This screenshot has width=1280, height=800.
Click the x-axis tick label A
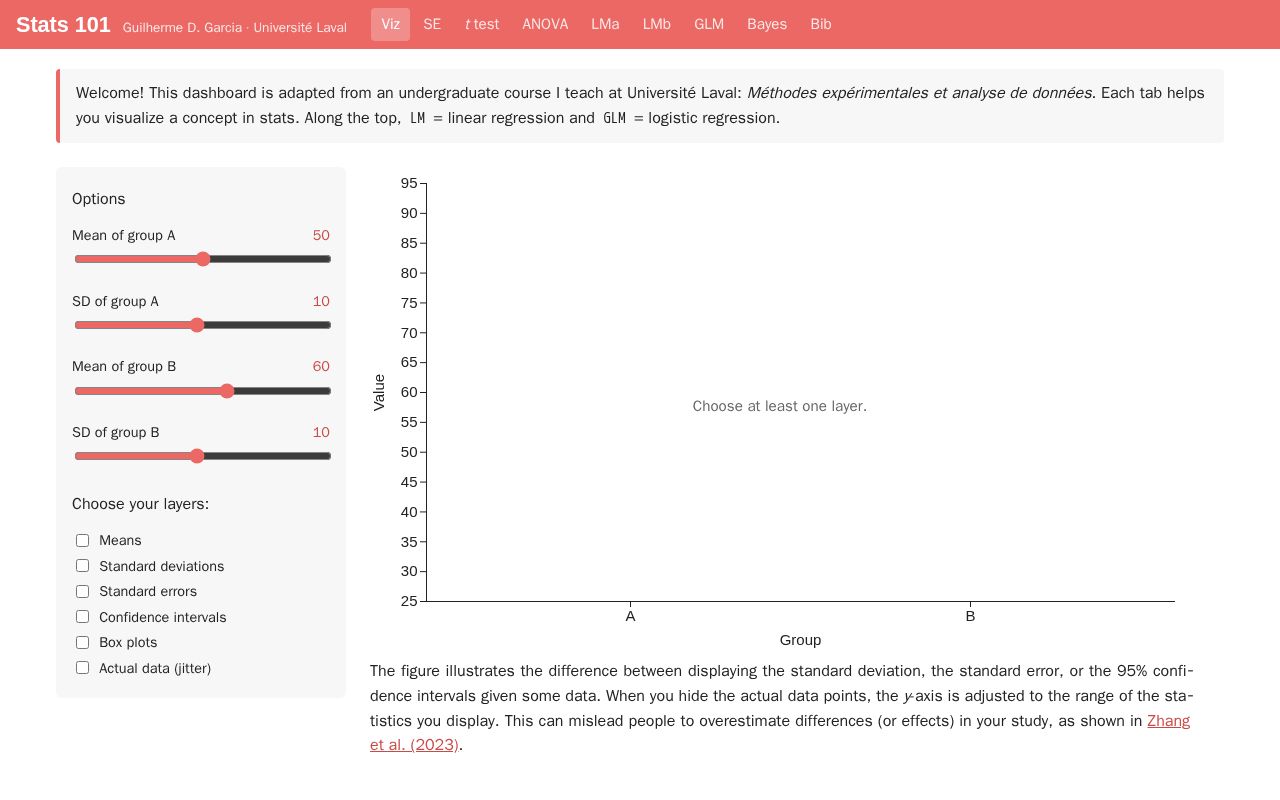[630, 616]
